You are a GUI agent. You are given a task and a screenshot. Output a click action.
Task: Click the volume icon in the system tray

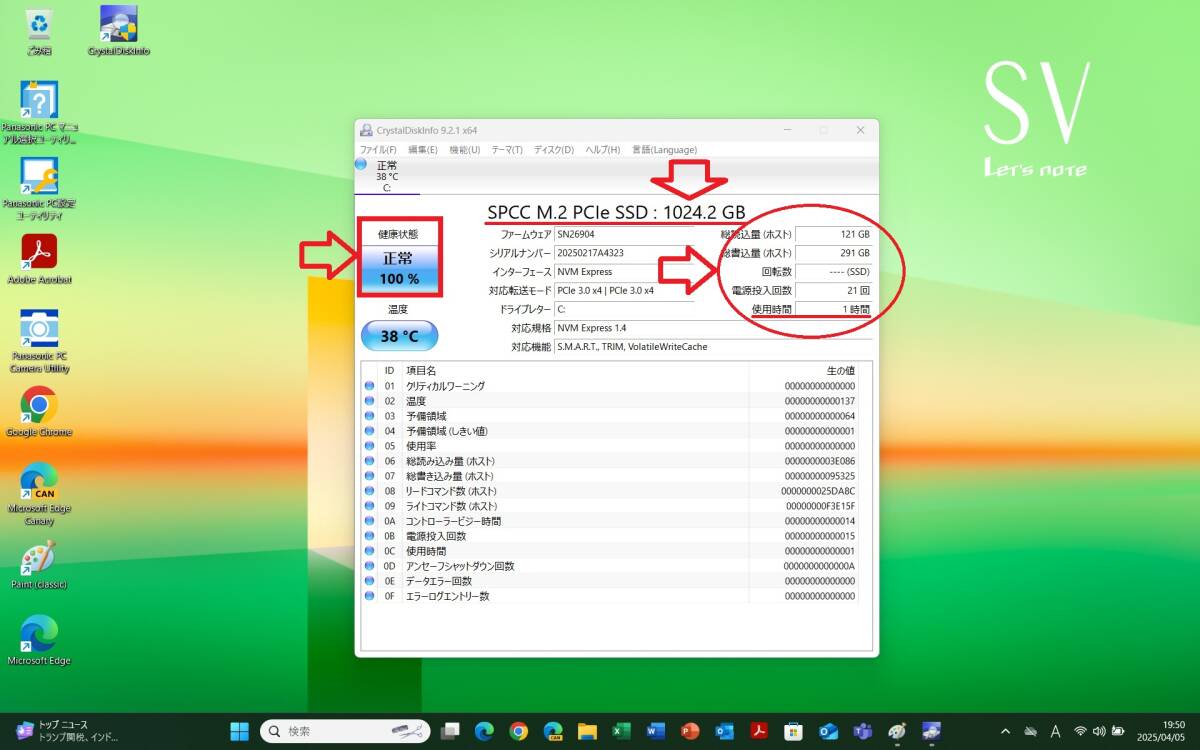click(1099, 731)
